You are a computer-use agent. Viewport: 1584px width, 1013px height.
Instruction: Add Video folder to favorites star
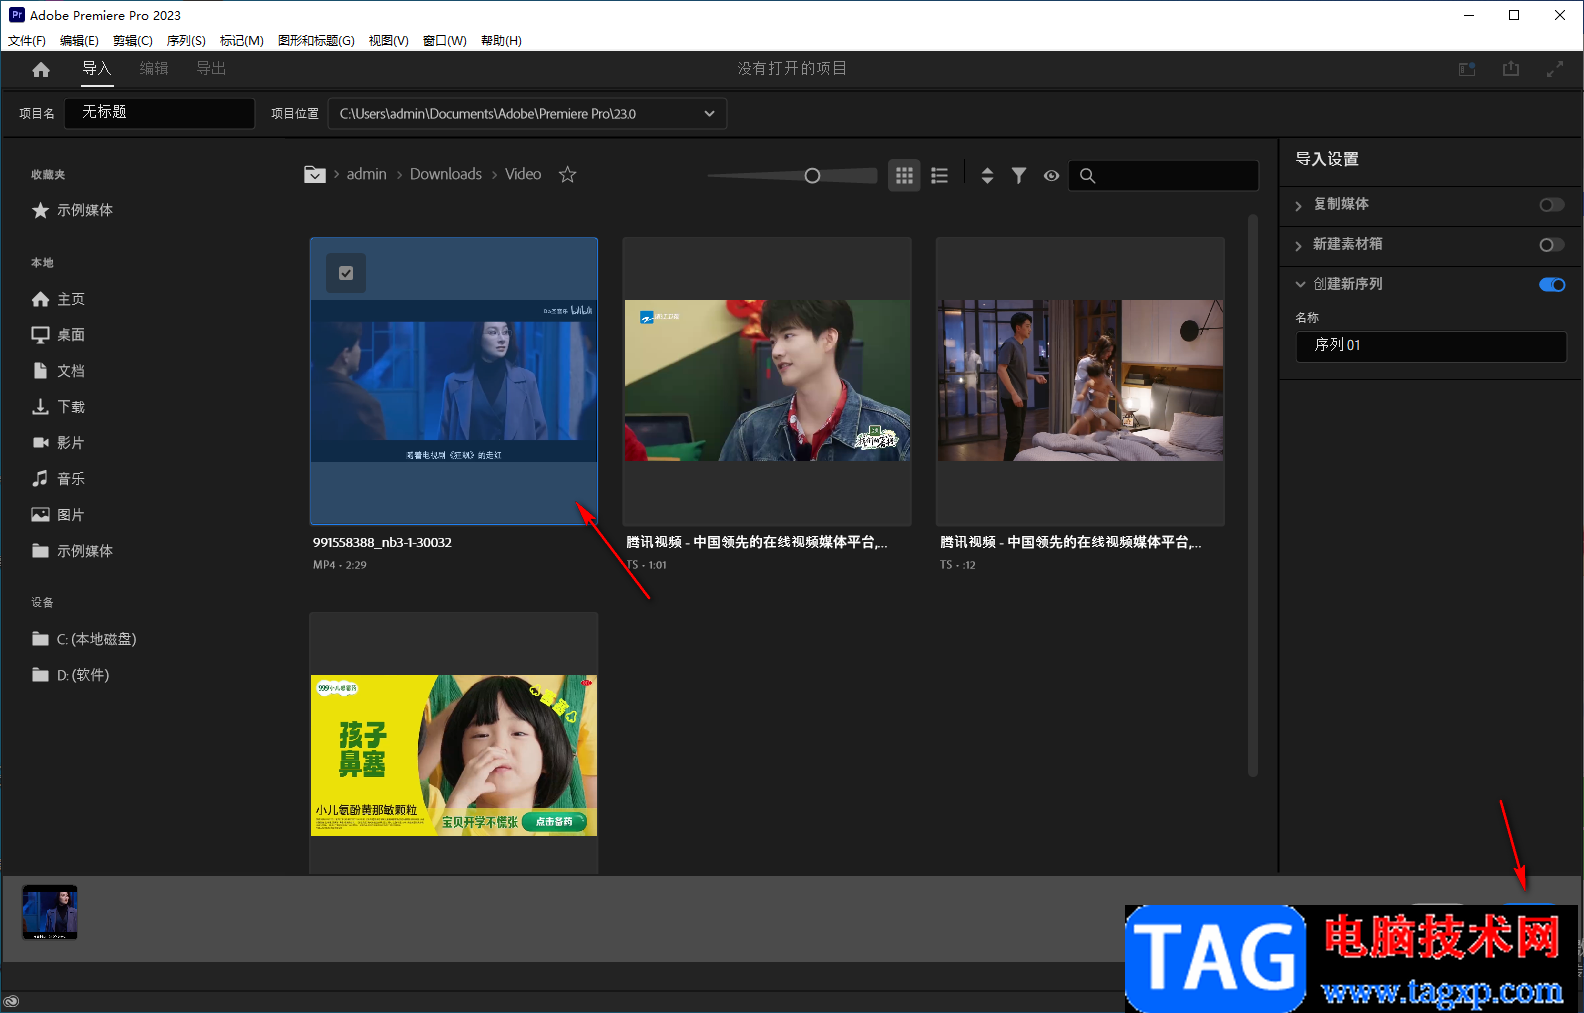click(x=567, y=174)
